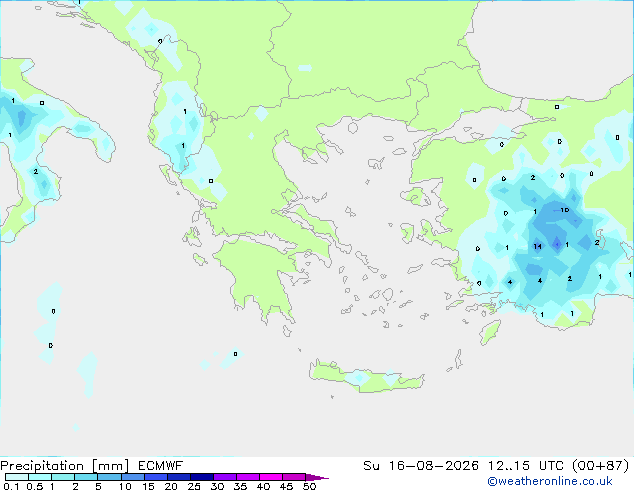This screenshot has width=634, height=490.
Task: Click the '45' legend scale label
Action: 286,486
